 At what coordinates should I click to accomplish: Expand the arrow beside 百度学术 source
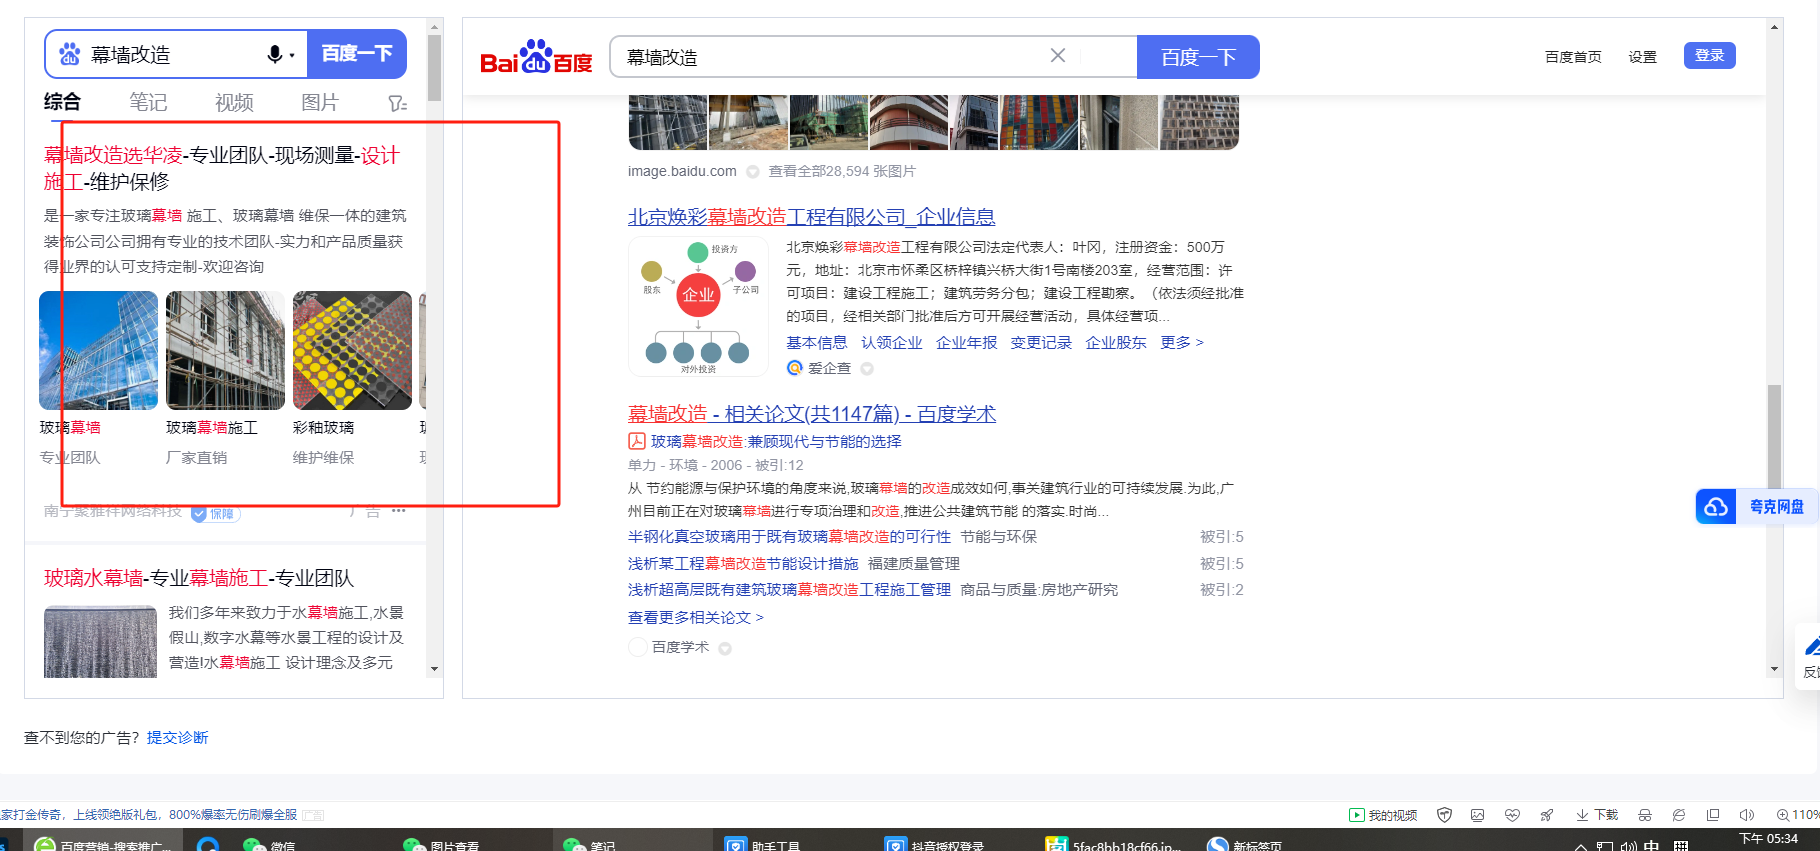point(725,648)
